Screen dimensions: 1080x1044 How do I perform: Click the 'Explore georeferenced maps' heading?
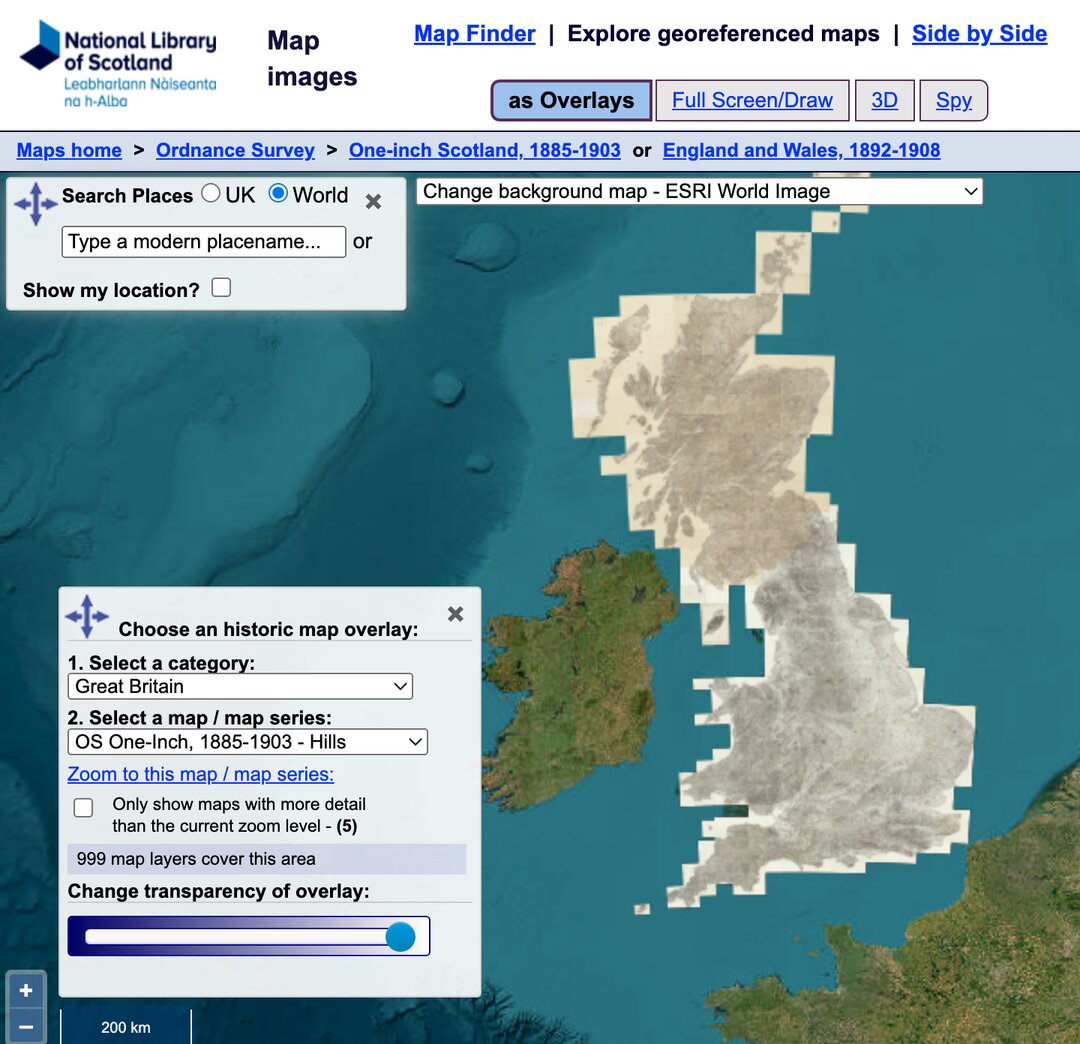click(x=723, y=34)
